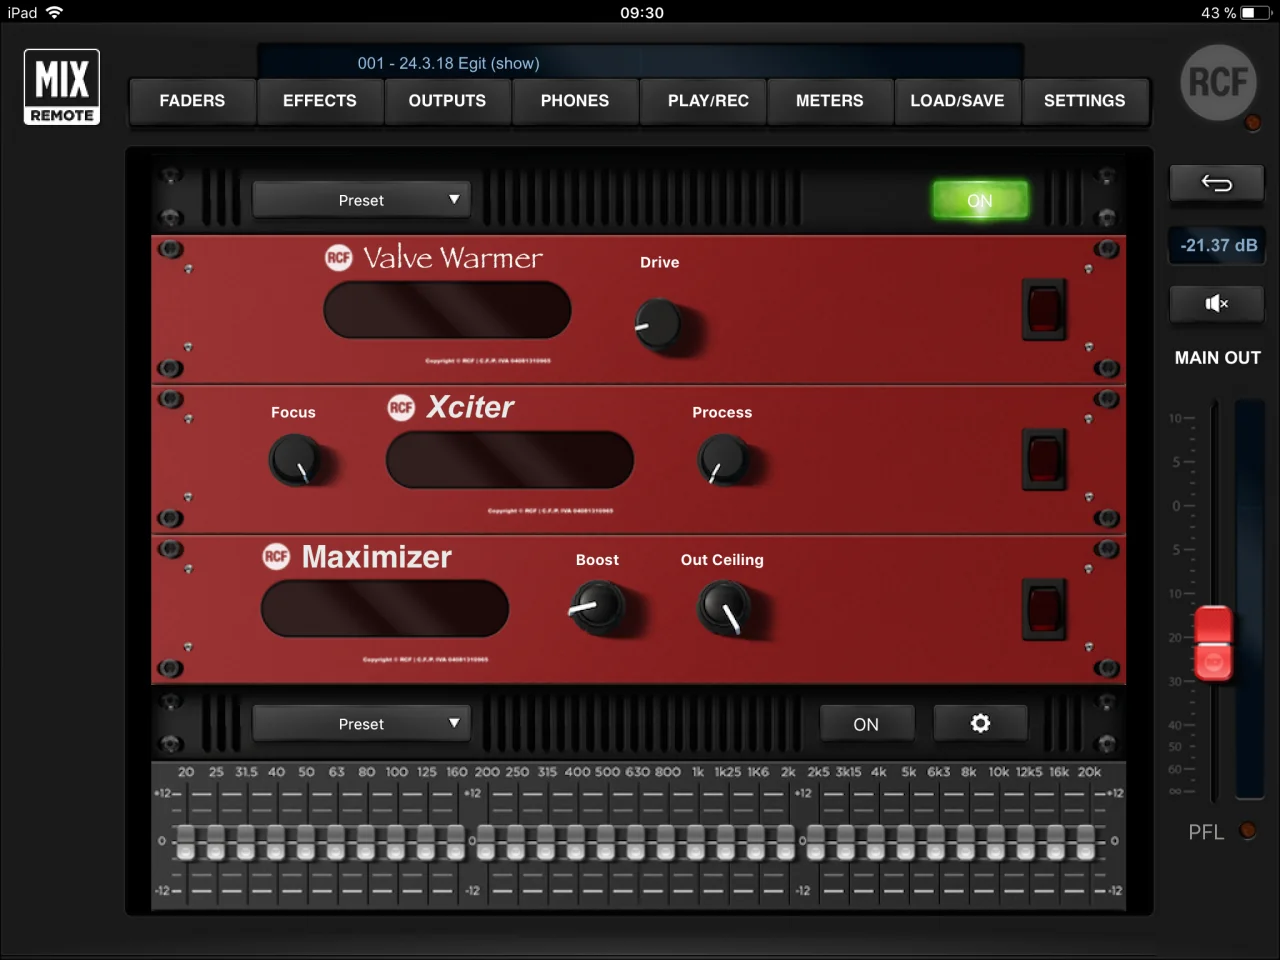Click the MIX Remote logo
Screen dimensions: 1280x960
tap(62, 87)
